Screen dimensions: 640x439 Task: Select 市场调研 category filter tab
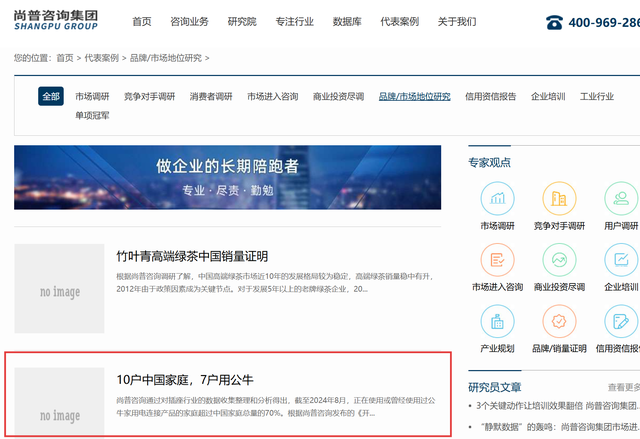(x=92, y=97)
